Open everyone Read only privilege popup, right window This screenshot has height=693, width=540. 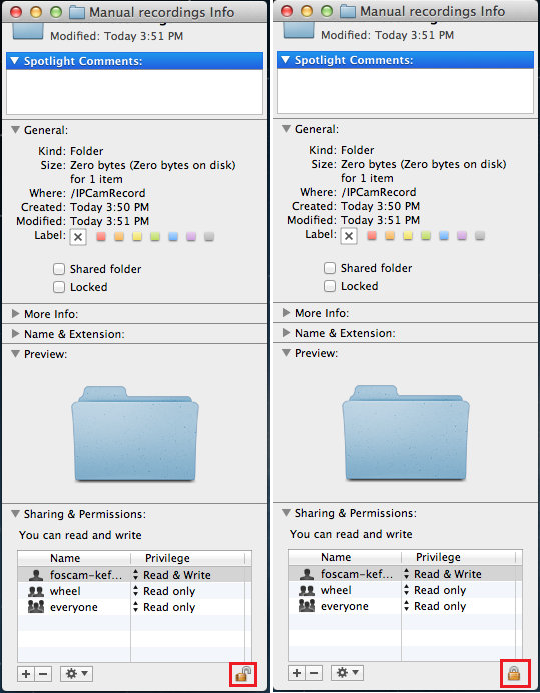pos(435,606)
